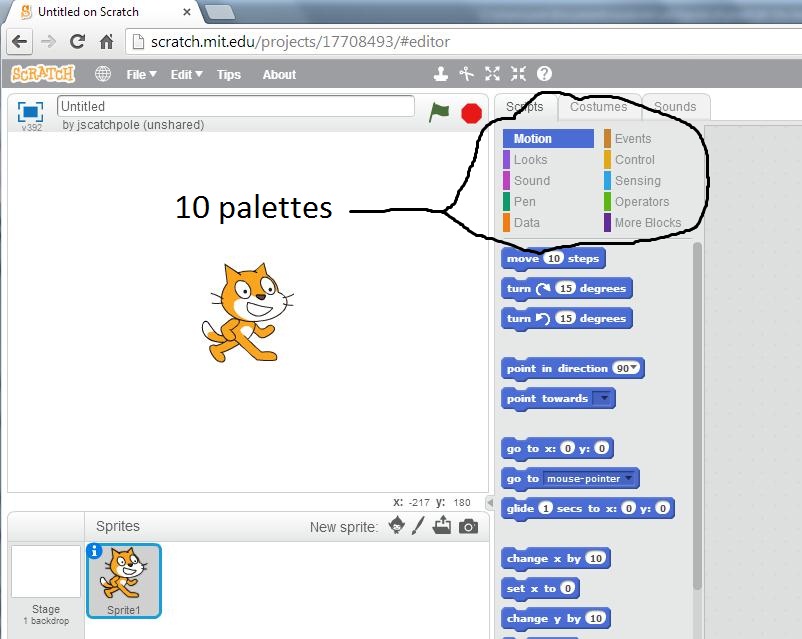Click the project title Untitled field
This screenshot has height=639, width=802.
click(235, 106)
